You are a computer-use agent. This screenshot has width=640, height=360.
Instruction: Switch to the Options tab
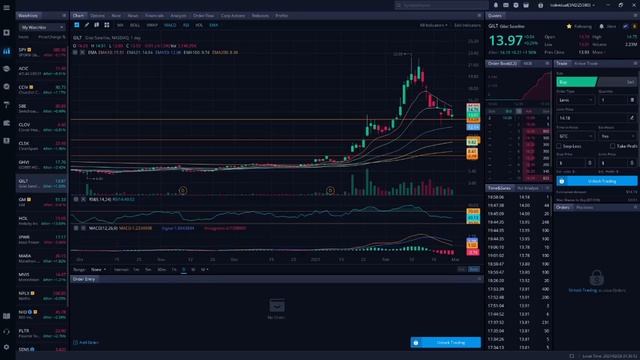pyautogui.click(x=97, y=16)
